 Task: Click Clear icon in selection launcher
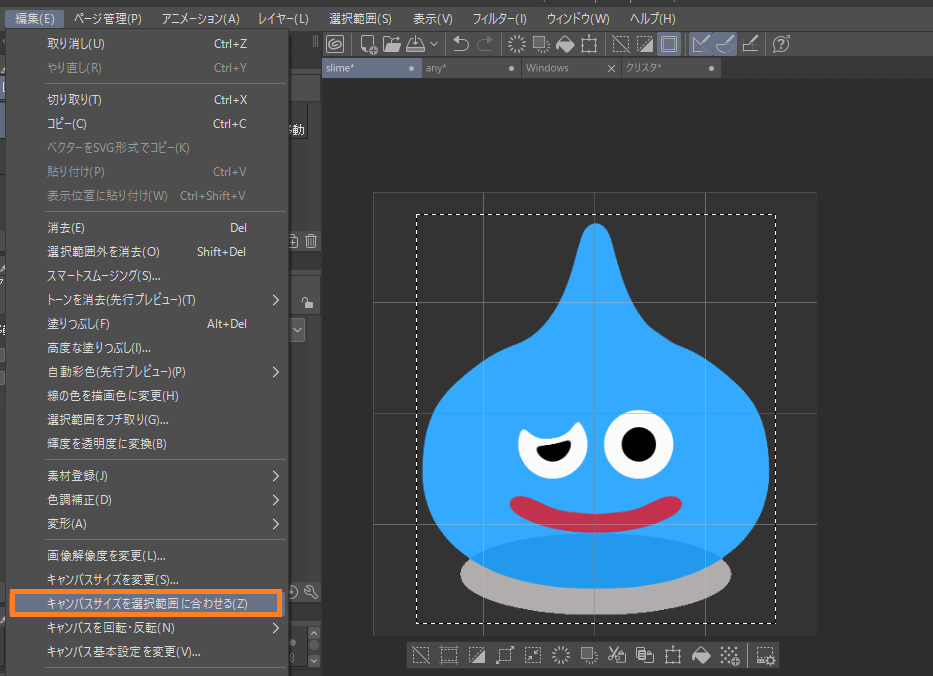pyautogui.click(x=561, y=655)
